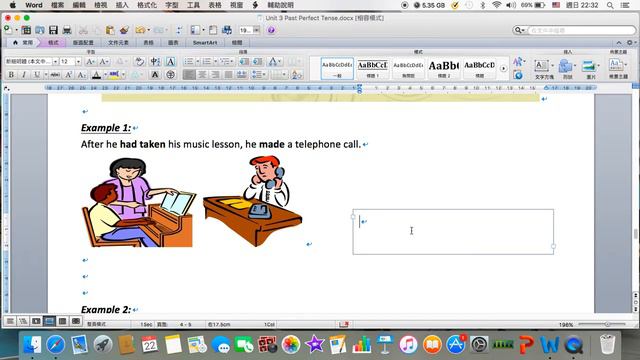Switch to Draft view button
640x360 pixels.
click(x=10, y=321)
